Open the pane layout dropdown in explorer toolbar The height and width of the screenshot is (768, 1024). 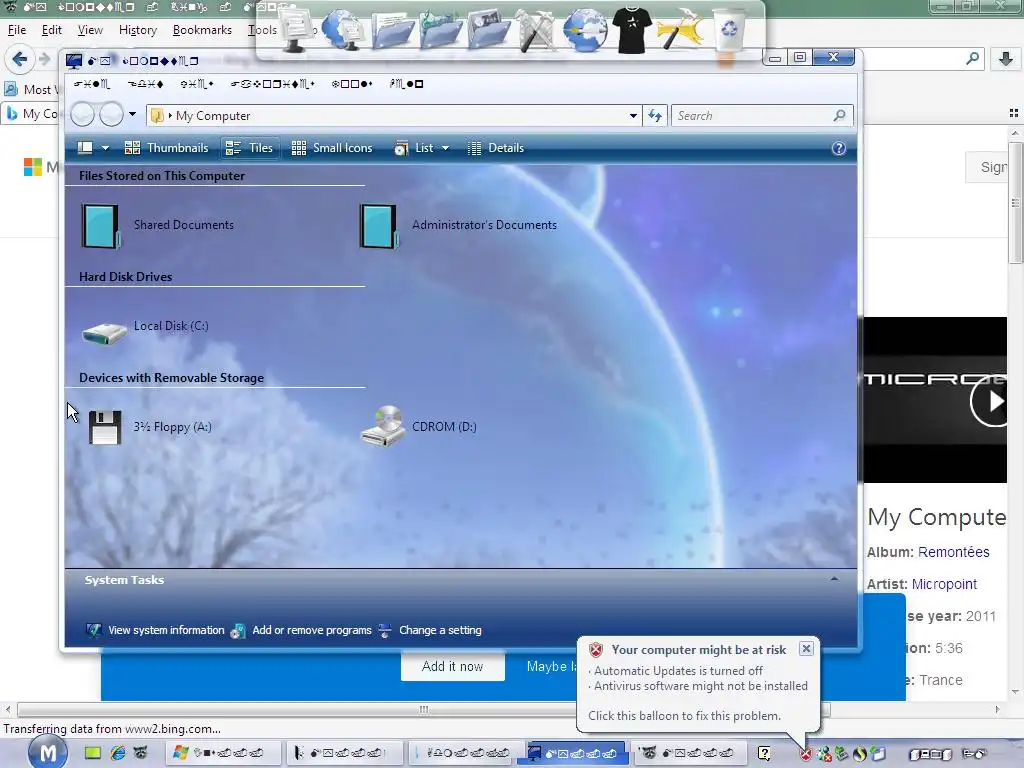105,148
